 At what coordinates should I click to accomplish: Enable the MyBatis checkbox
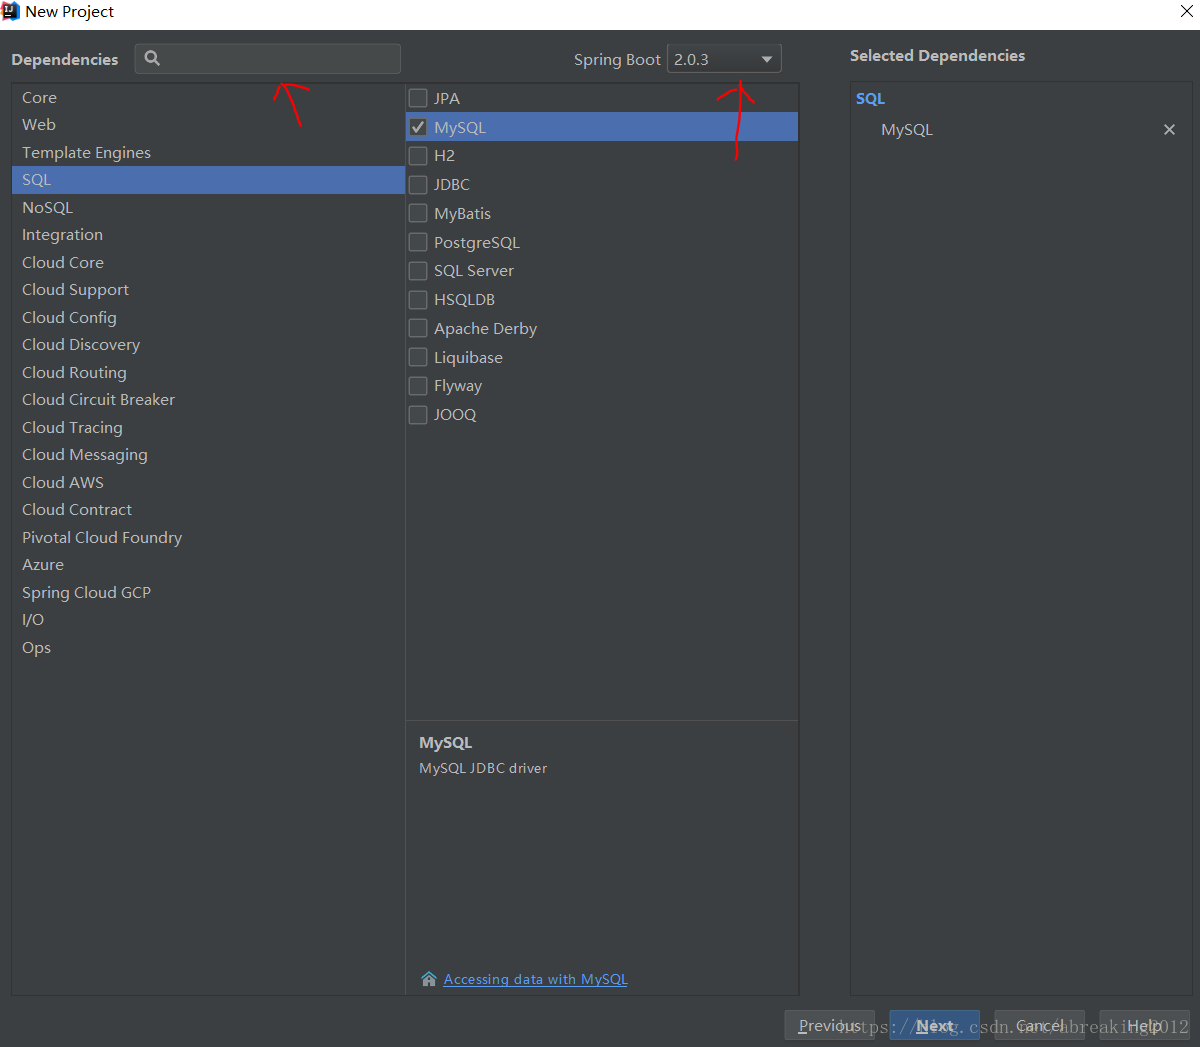(418, 213)
